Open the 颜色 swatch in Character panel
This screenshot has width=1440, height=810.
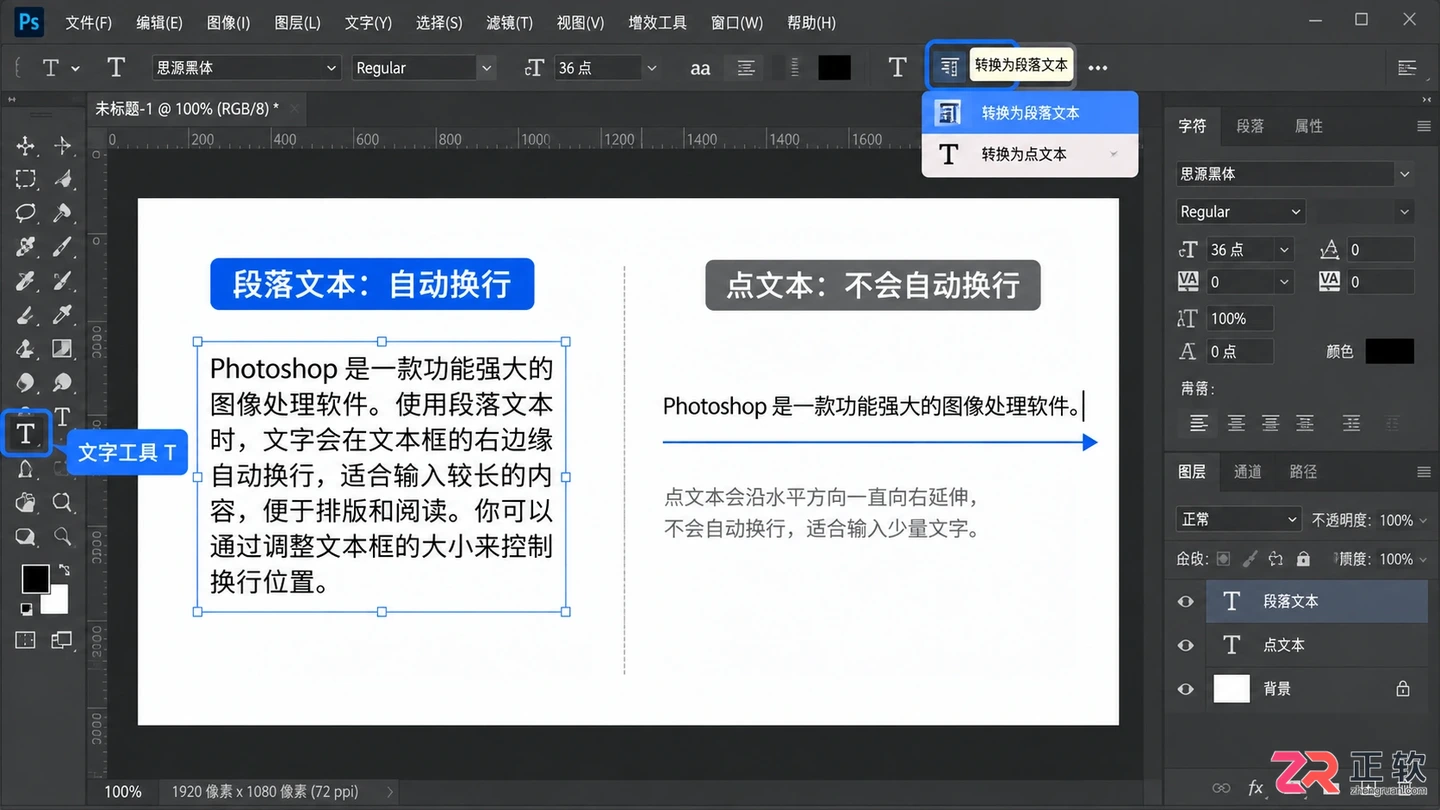(1390, 351)
